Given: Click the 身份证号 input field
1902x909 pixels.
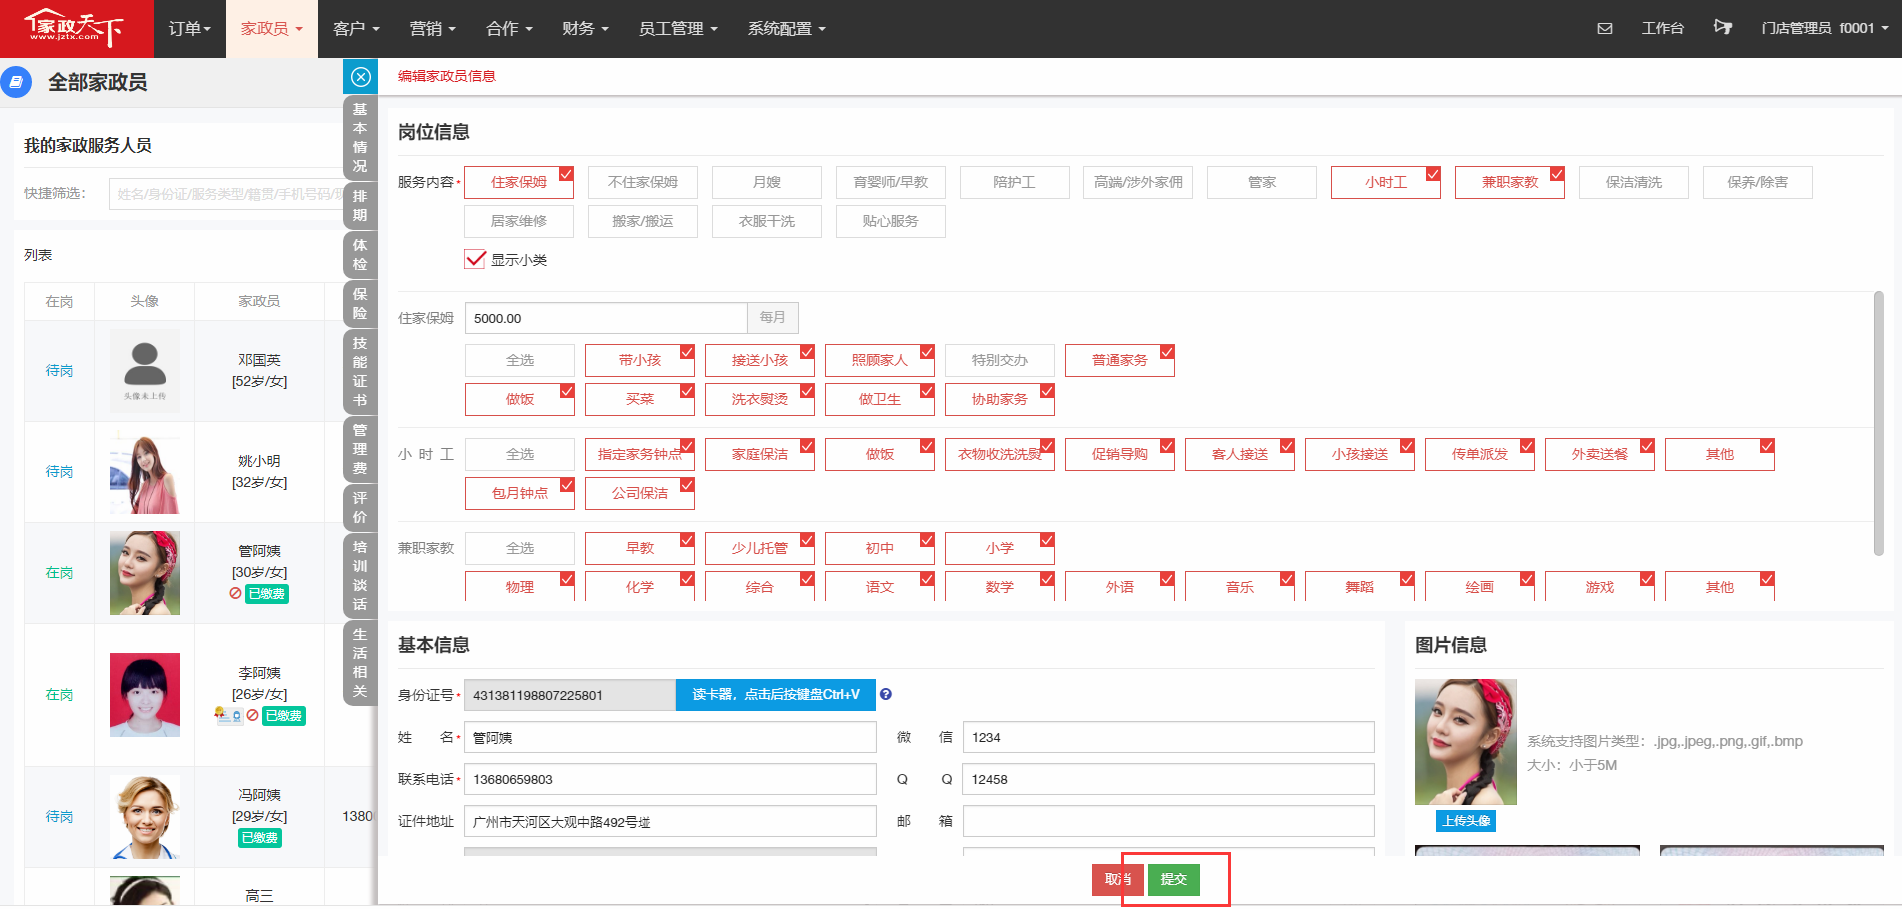Looking at the screenshot, I should (x=570, y=695).
